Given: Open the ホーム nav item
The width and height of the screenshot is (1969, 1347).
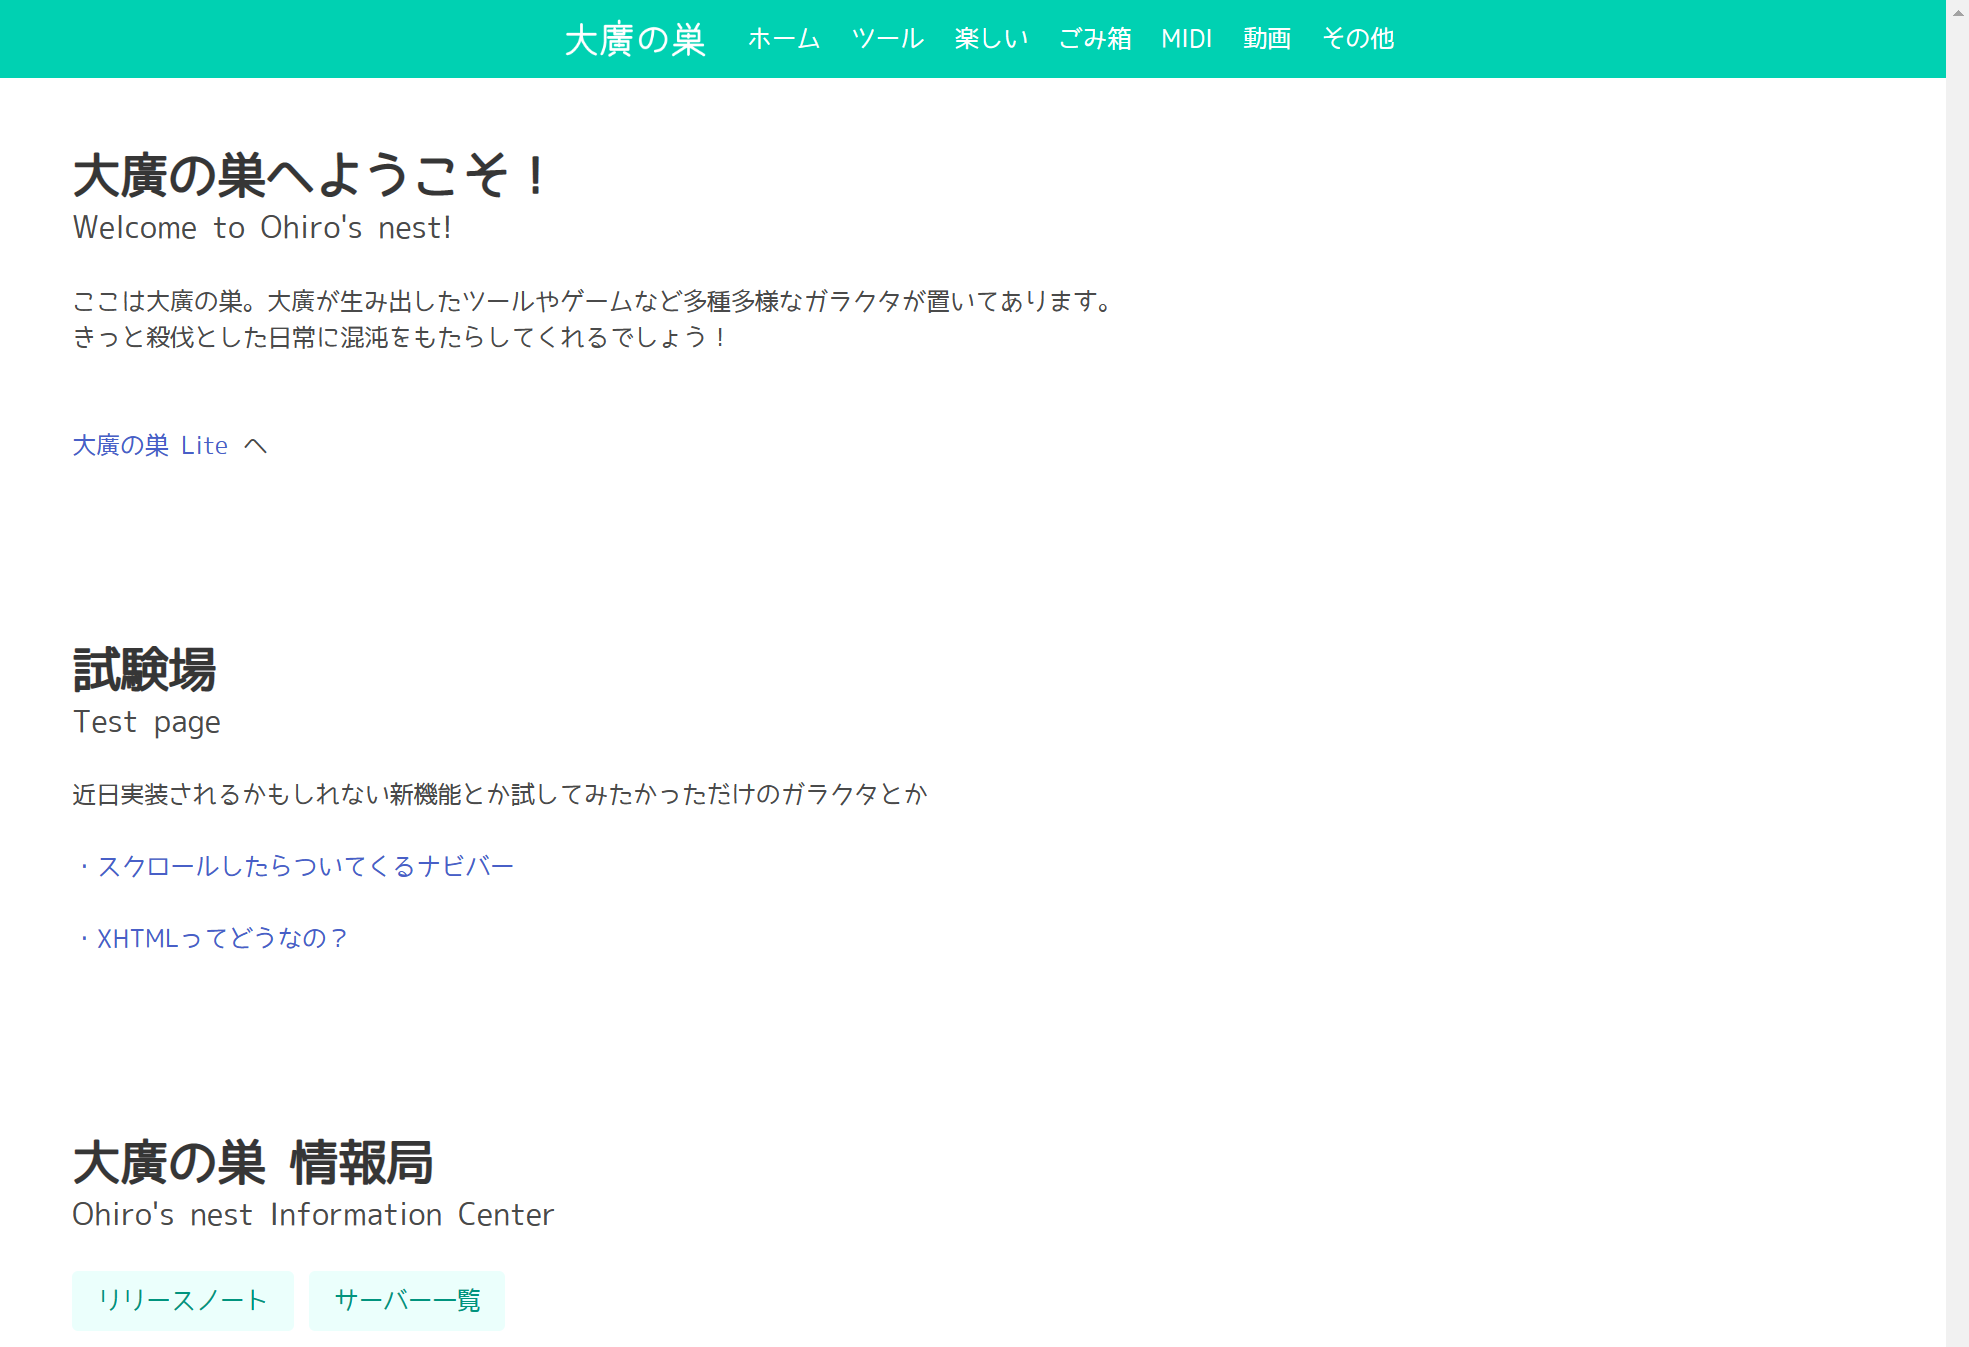Looking at the screenshot, I should click(x=784, y=39).
